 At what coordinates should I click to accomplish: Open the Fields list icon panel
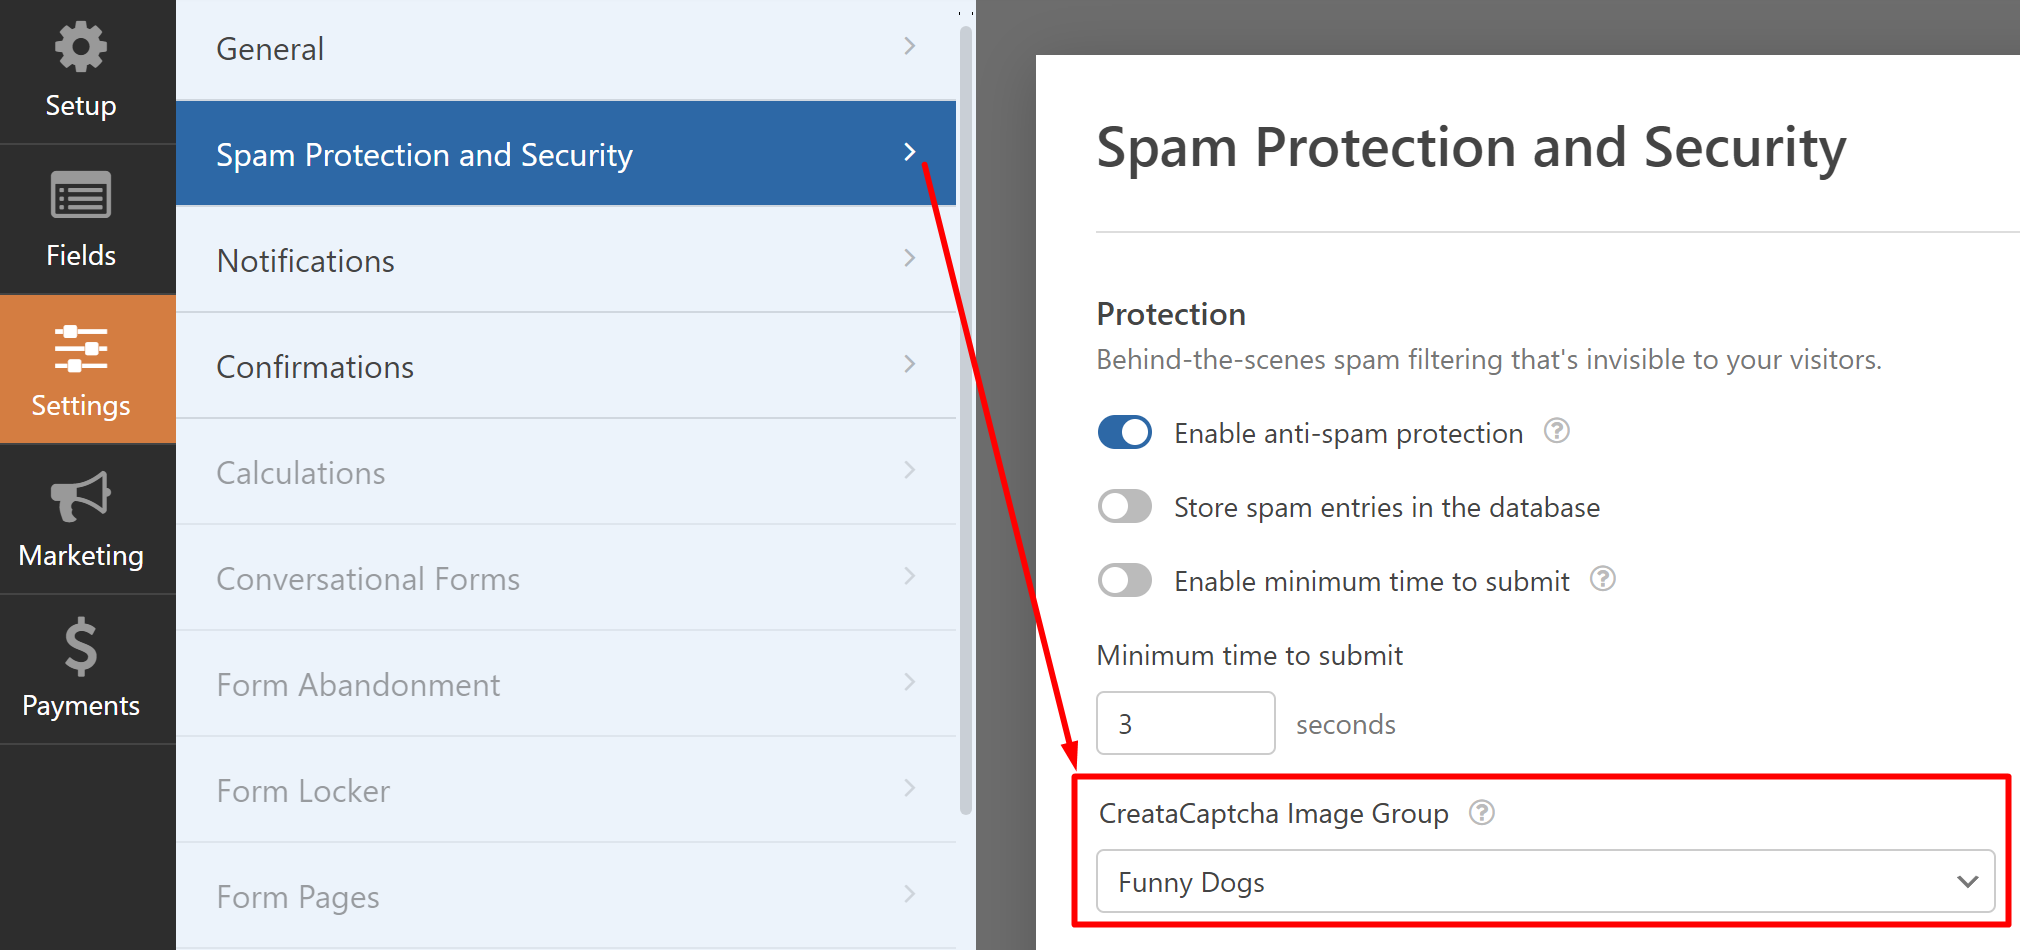[x=80, y=195]
